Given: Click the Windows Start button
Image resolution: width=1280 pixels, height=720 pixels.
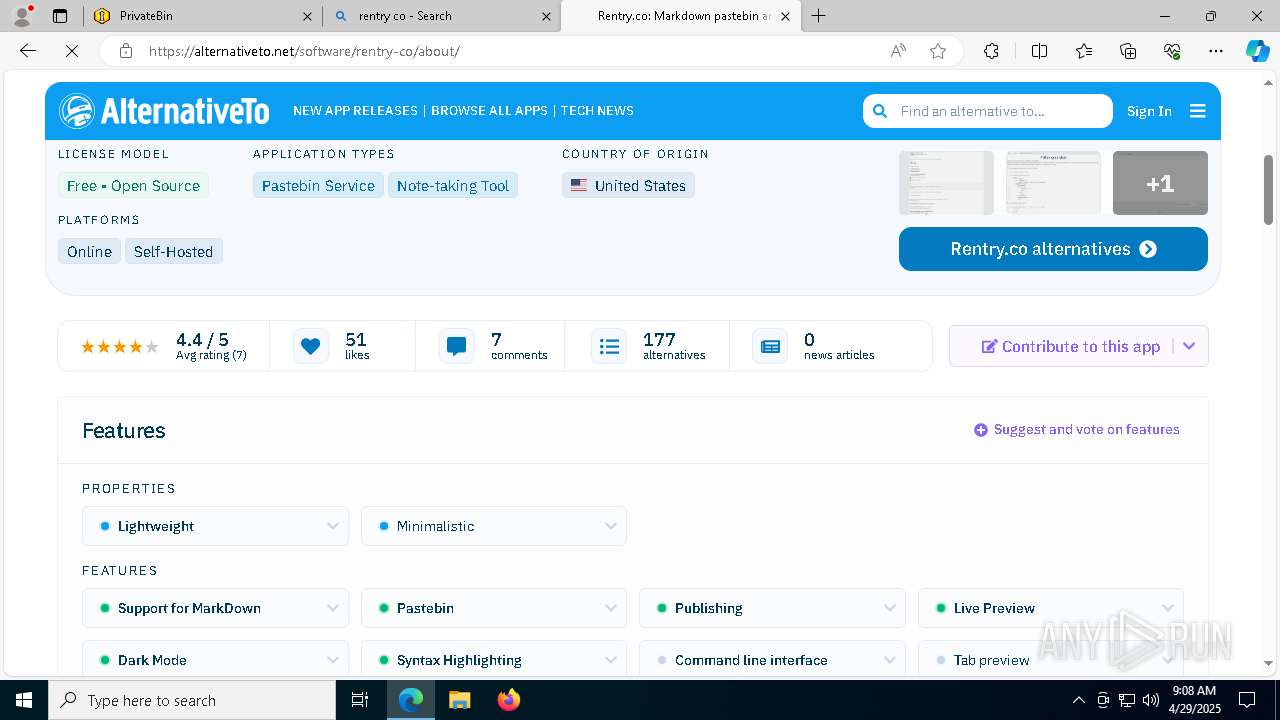Looking at the screenshot, I should click(x=24, y=700).
